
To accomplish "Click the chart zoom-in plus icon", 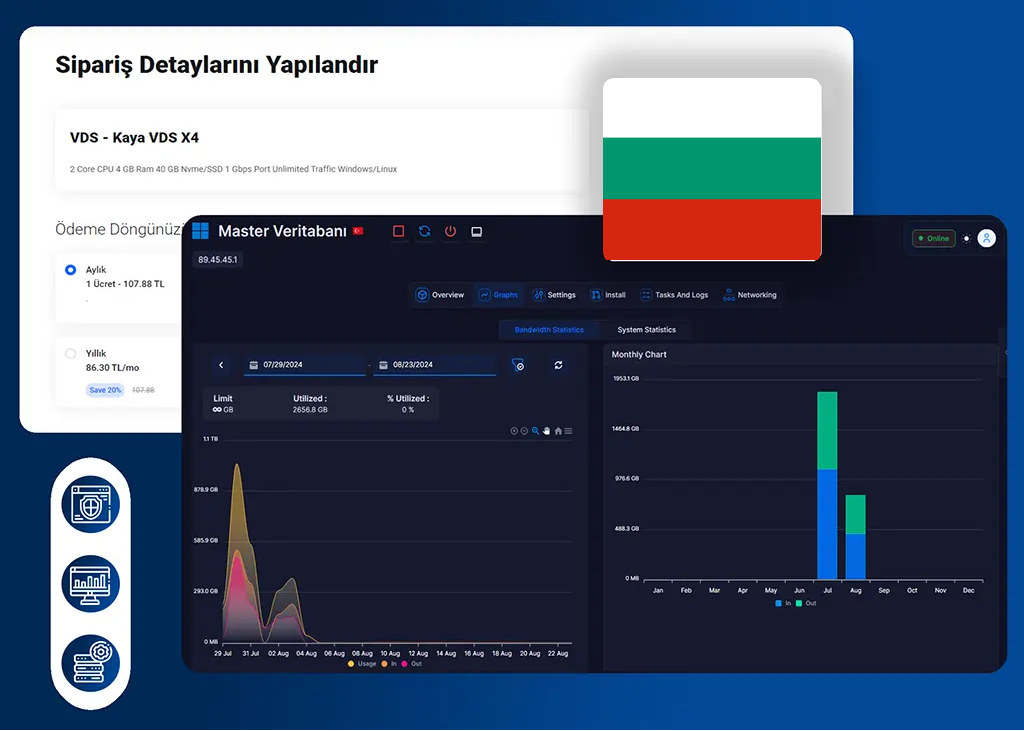I will click(514, 431).
